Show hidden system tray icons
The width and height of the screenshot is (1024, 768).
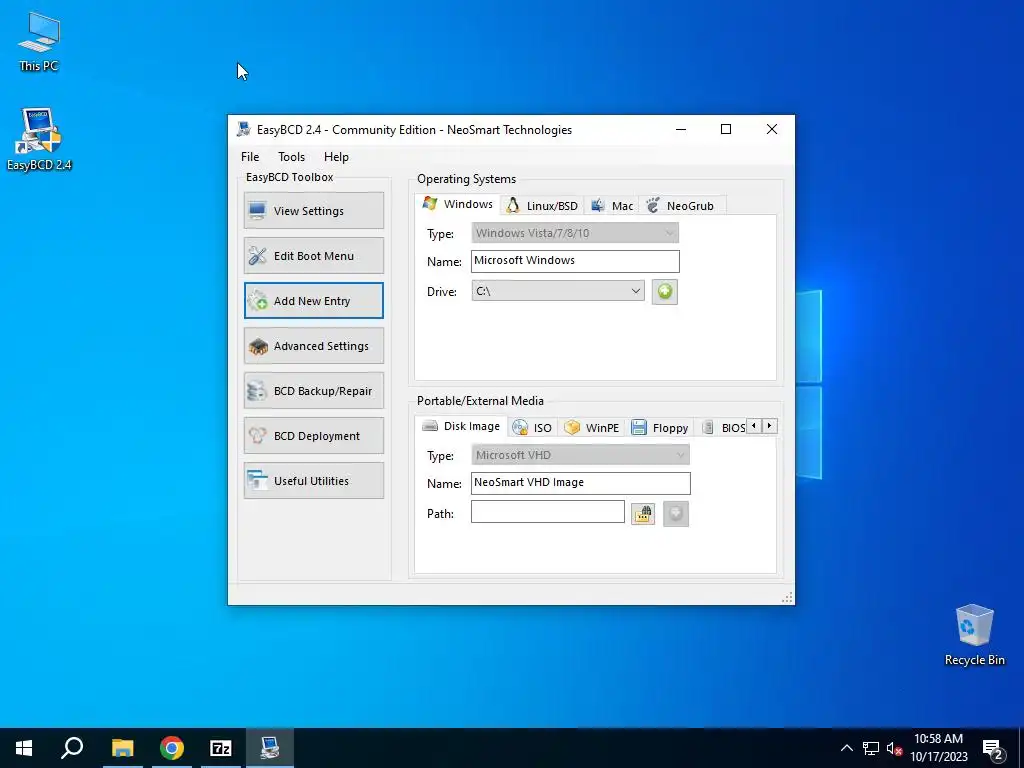846,748
